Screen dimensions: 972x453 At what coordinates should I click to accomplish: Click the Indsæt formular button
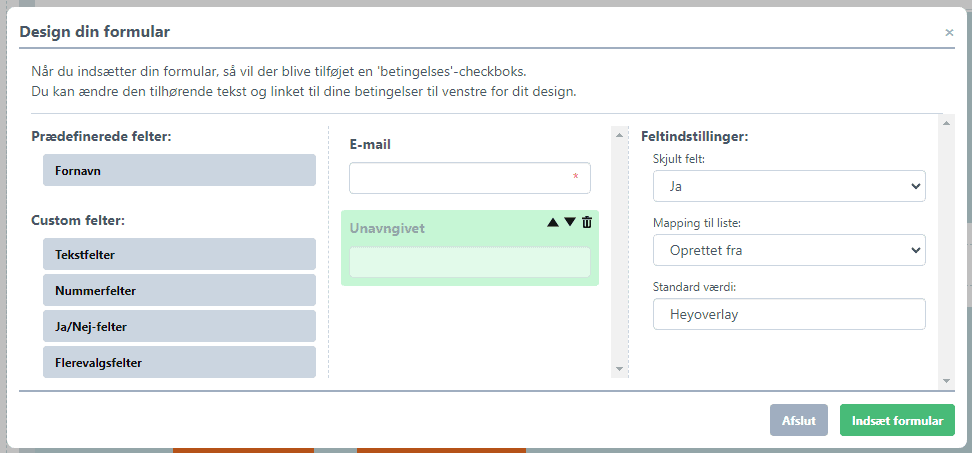pos(897,421)
